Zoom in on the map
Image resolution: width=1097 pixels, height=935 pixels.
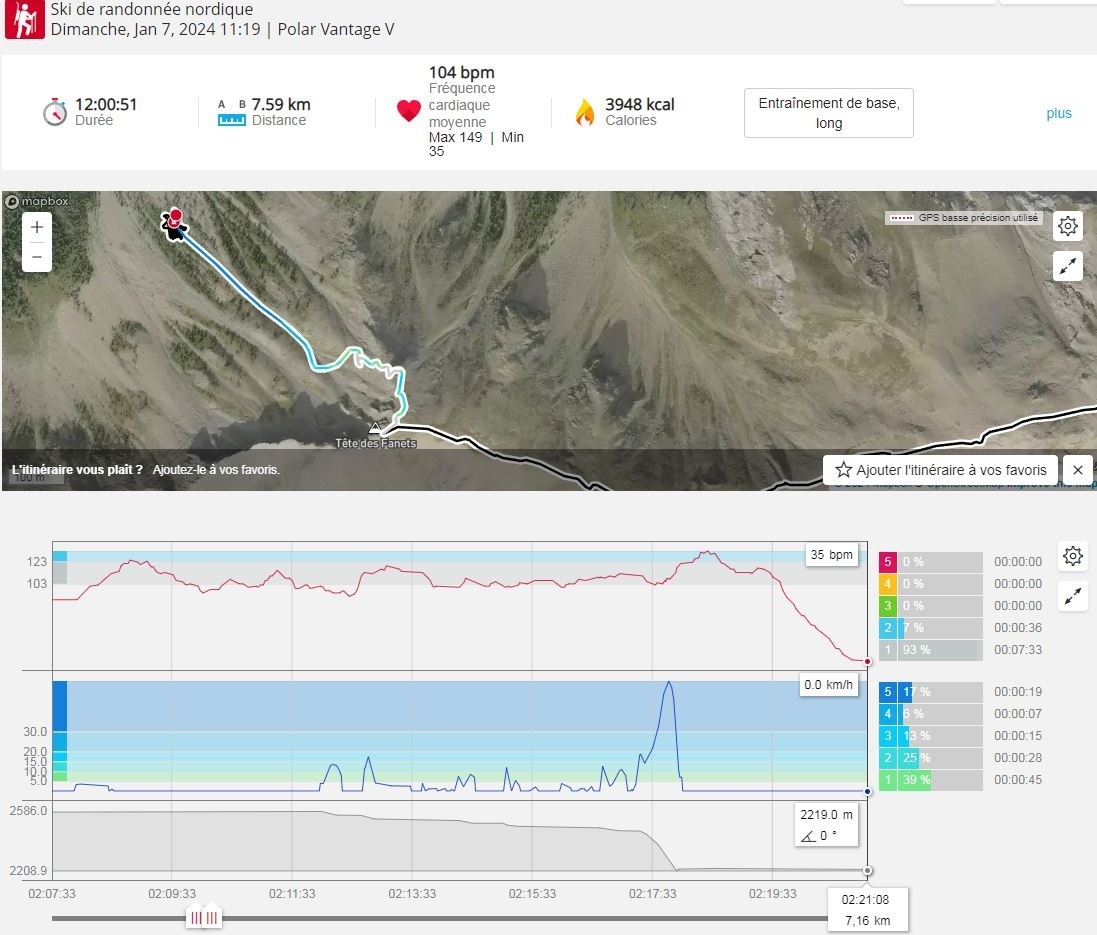click(37, 227)
